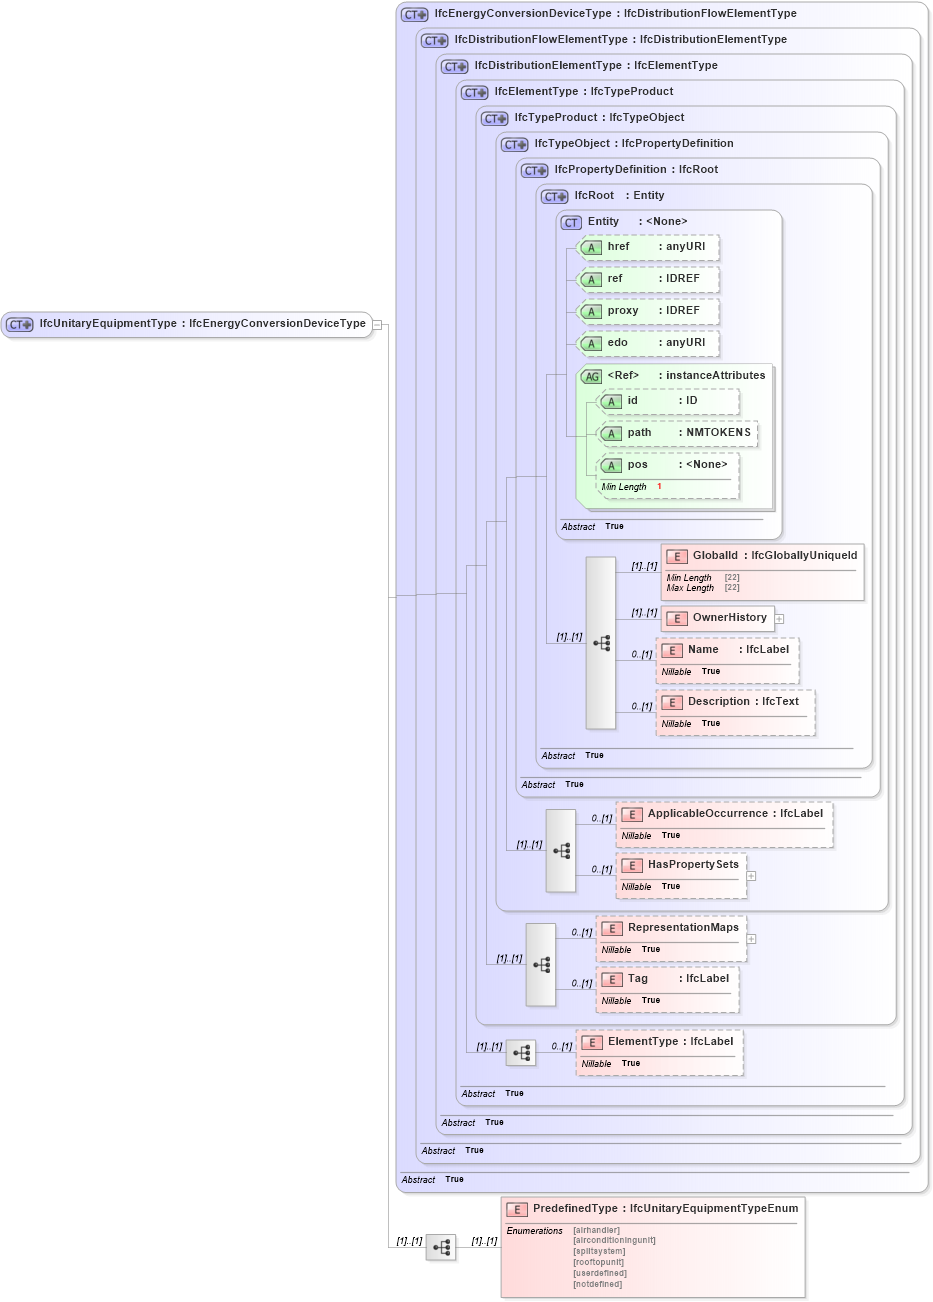Select the E icon of GlobalId element

[x=677, y=555]
